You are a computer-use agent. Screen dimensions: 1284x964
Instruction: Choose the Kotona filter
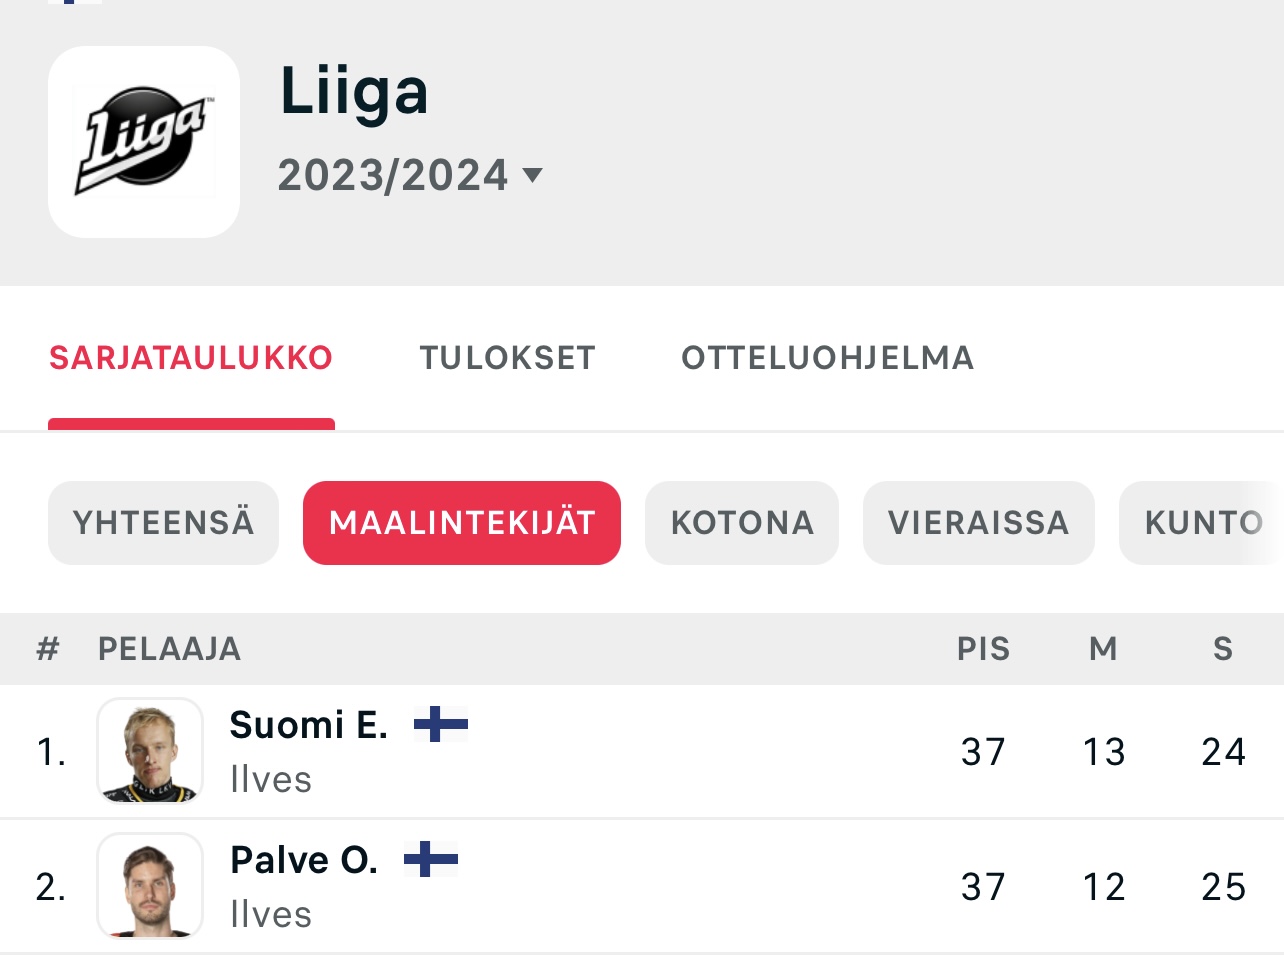[742, 523]
